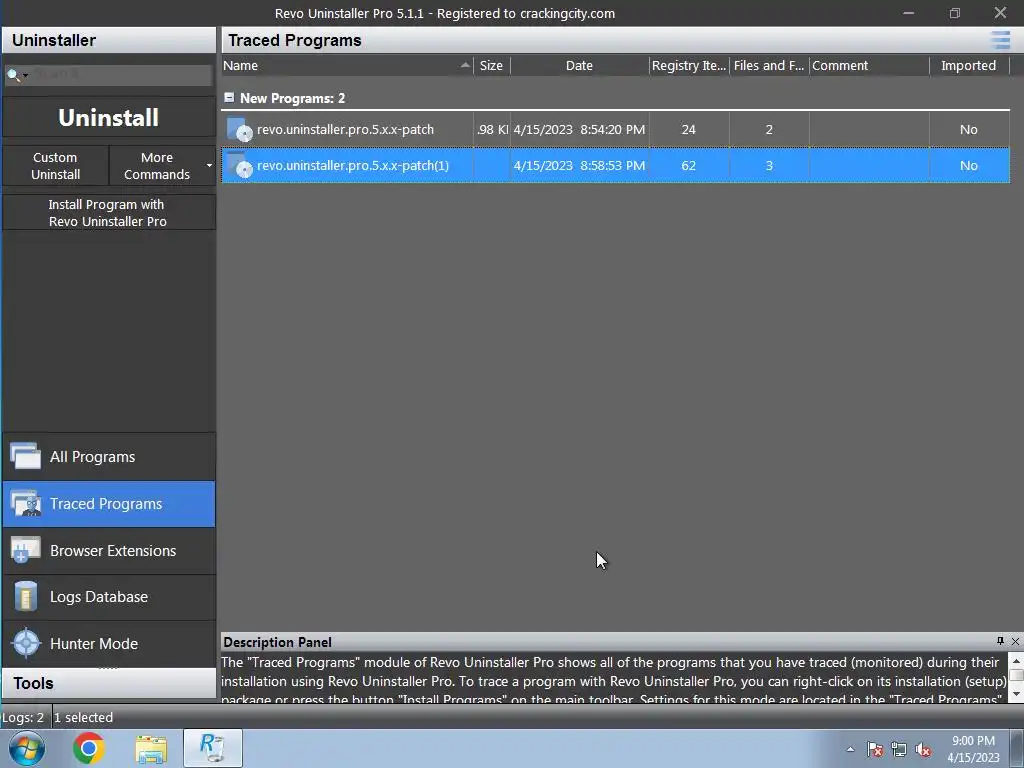Click the taskbar clock showing 9:00 PM
This screenshot has height=768, width=1024.
pyautogui.click(x=973, y=749)
